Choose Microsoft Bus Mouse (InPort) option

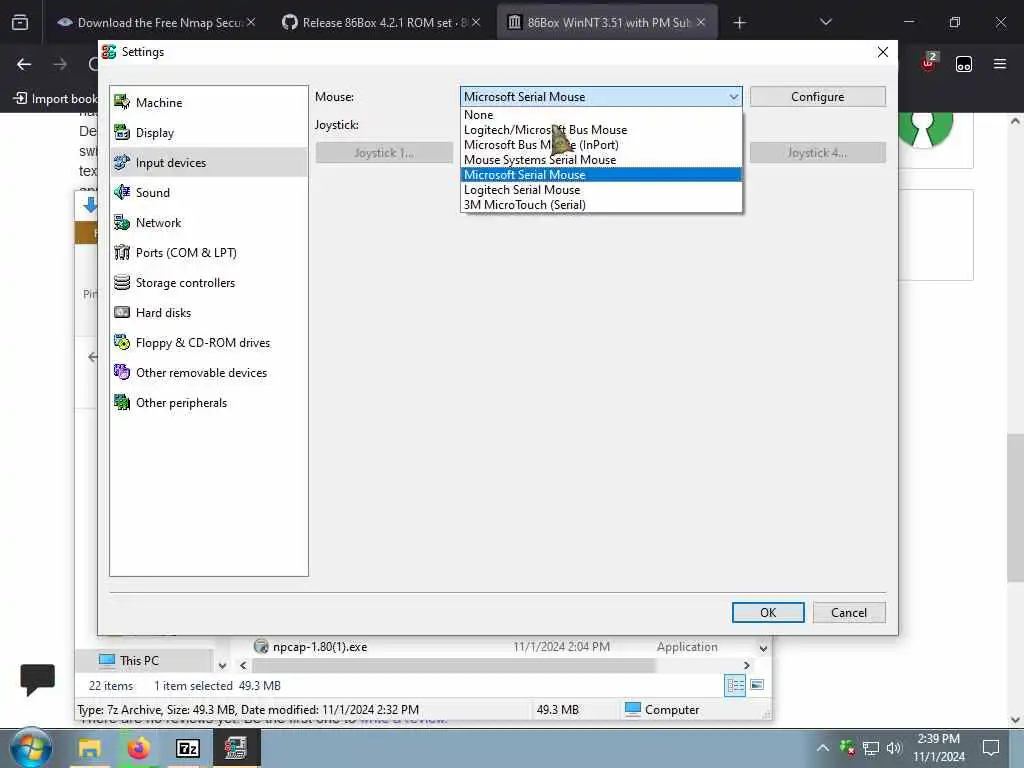click(x=601, y=145)
